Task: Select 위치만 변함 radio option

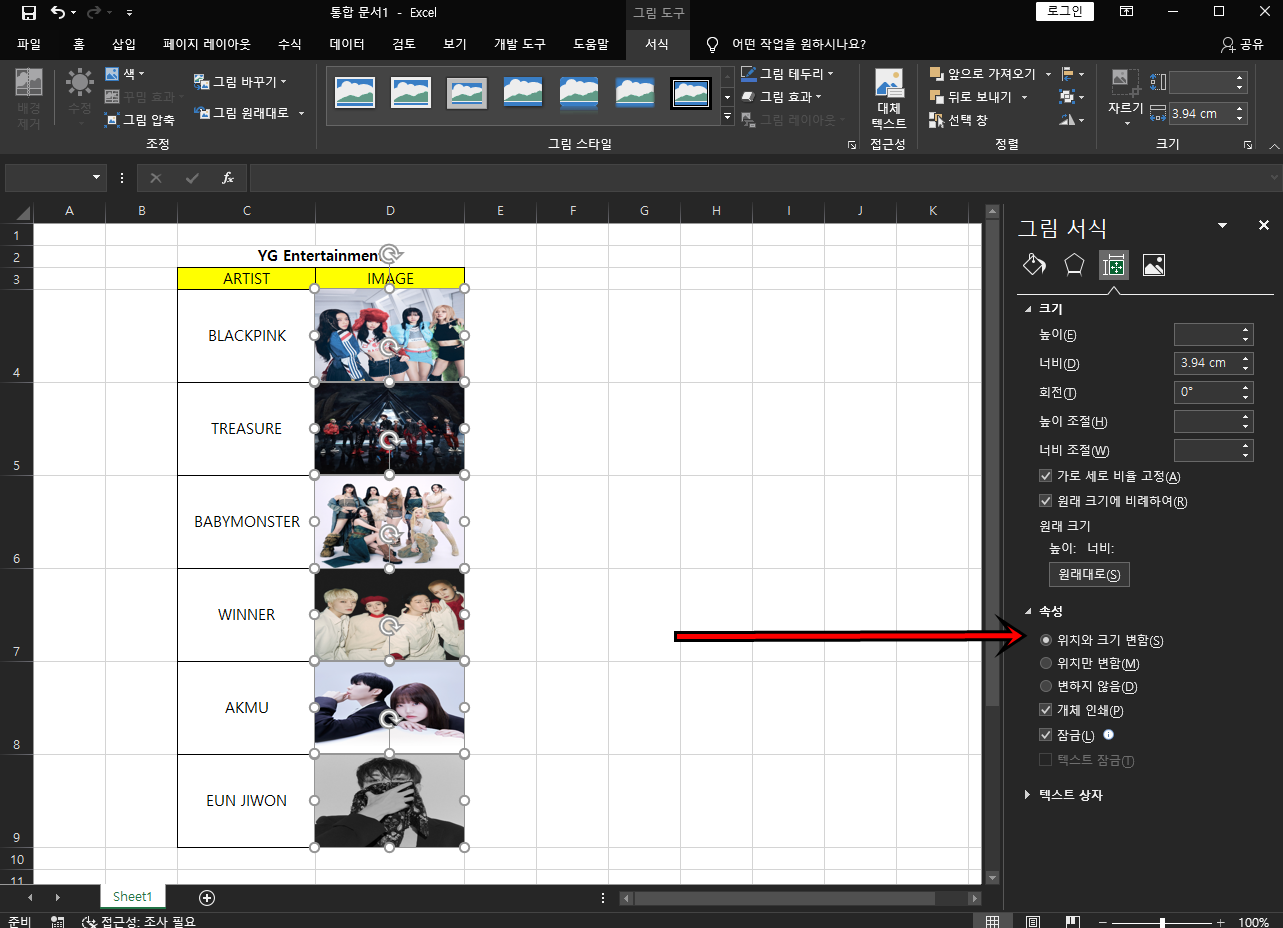Action: [x=1046, y=663]
